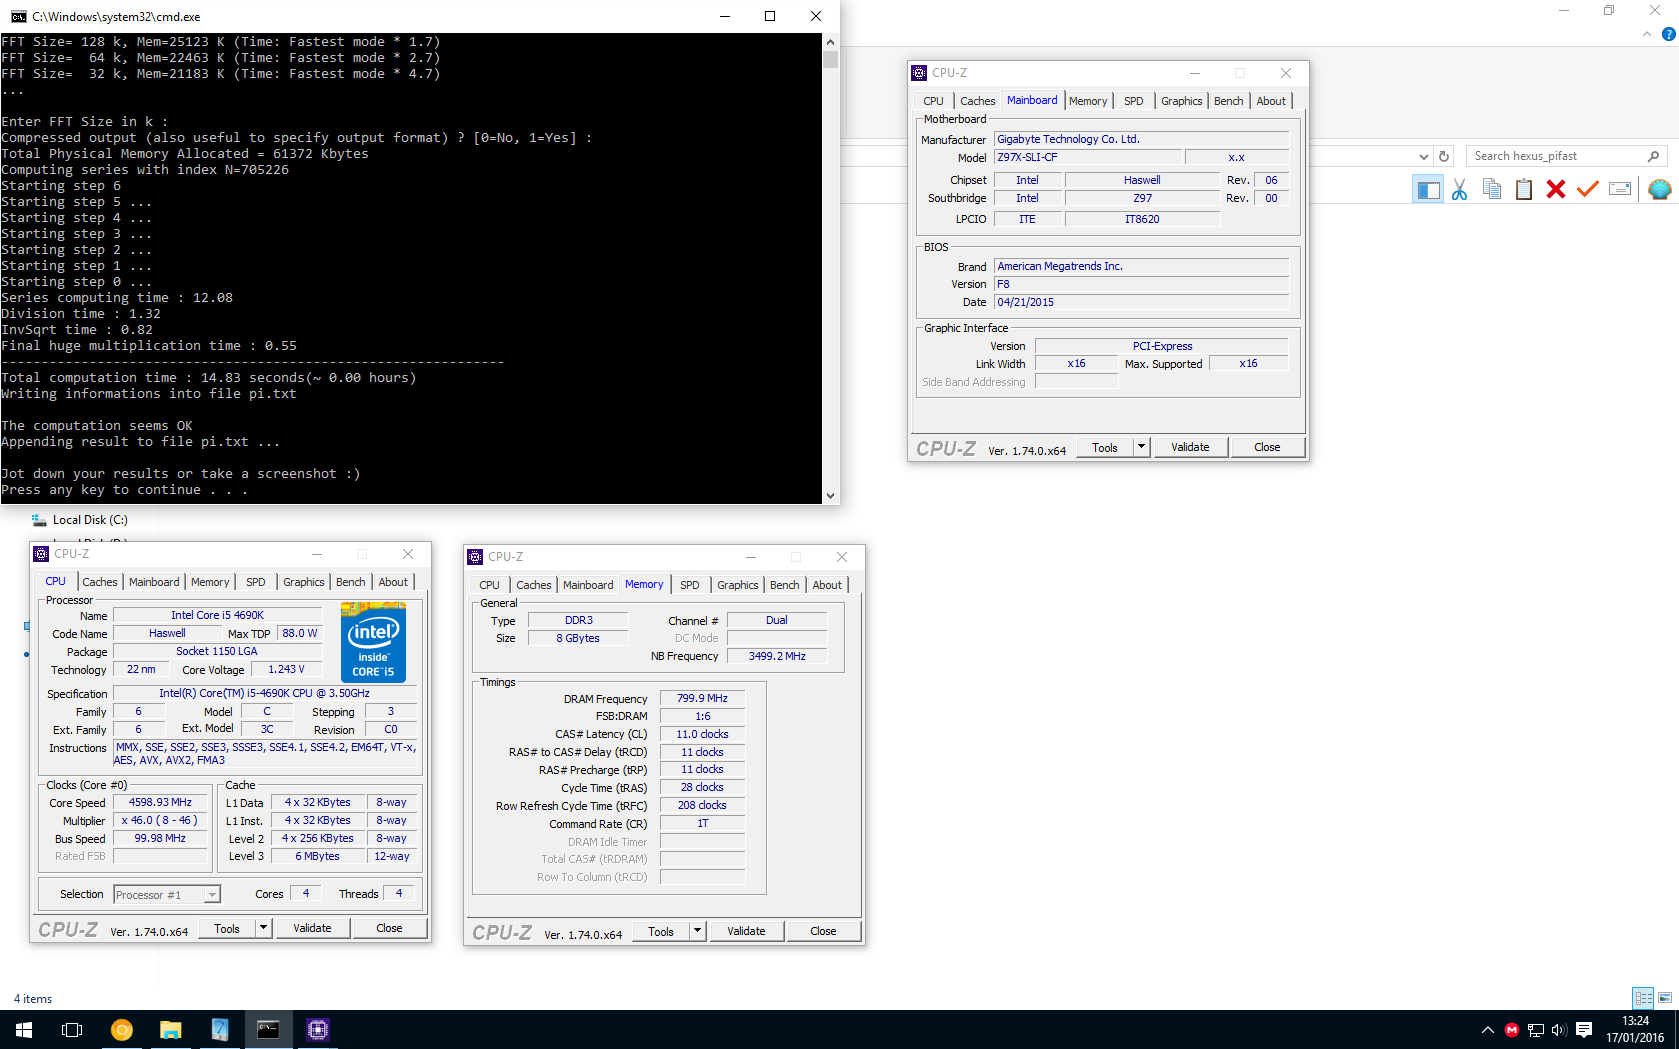This screenshot has height=1049, width=1679.
Task: Select Local Disk (C:) in navigation pane
Action: click(x=90, y=520)
